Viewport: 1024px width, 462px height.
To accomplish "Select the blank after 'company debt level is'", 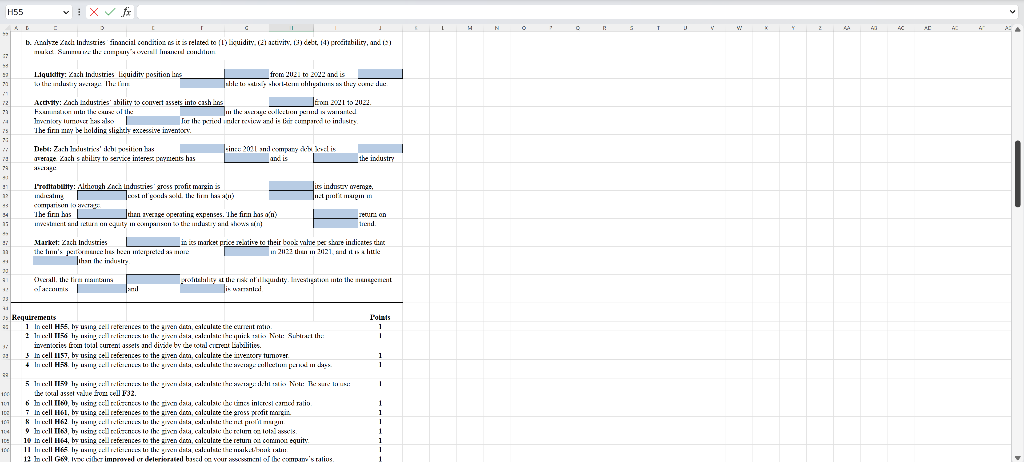I will point(380,149).
